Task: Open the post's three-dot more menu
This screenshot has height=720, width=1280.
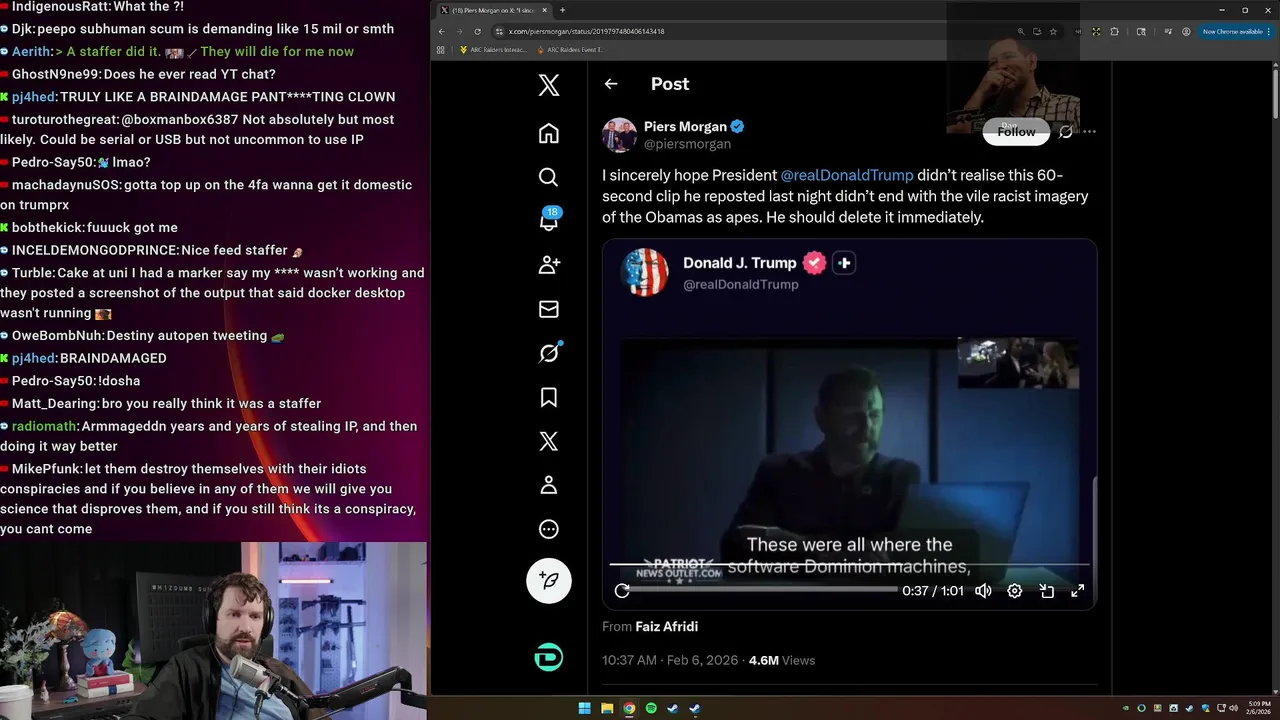Action: click(1090, 131)
